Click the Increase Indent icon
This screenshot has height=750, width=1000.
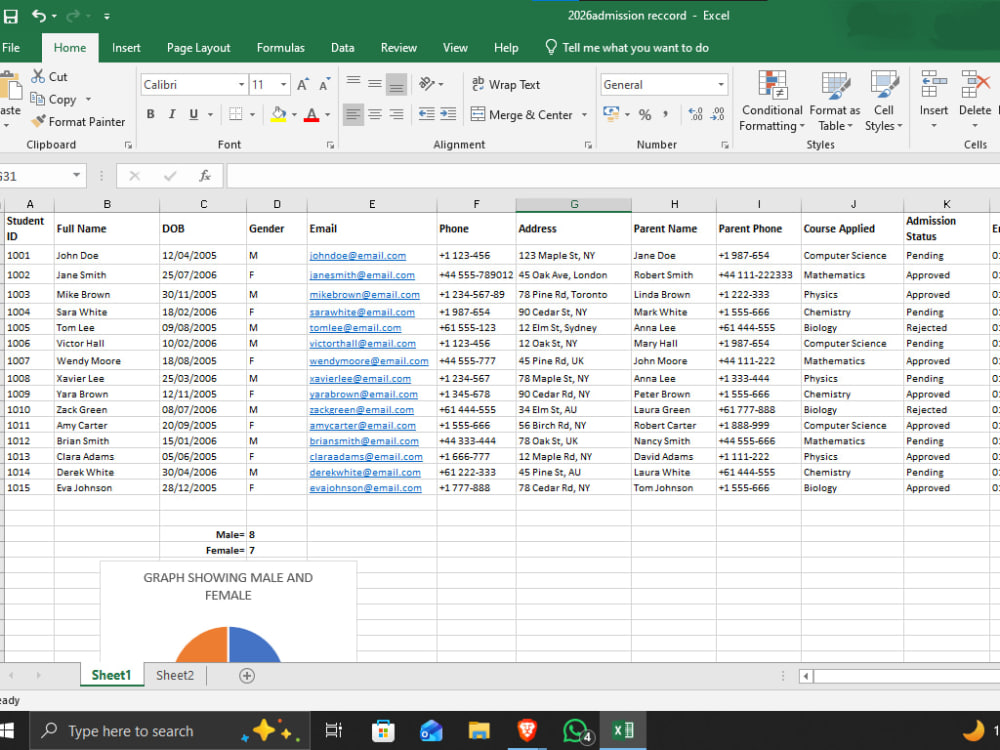(x=448, y=114)
